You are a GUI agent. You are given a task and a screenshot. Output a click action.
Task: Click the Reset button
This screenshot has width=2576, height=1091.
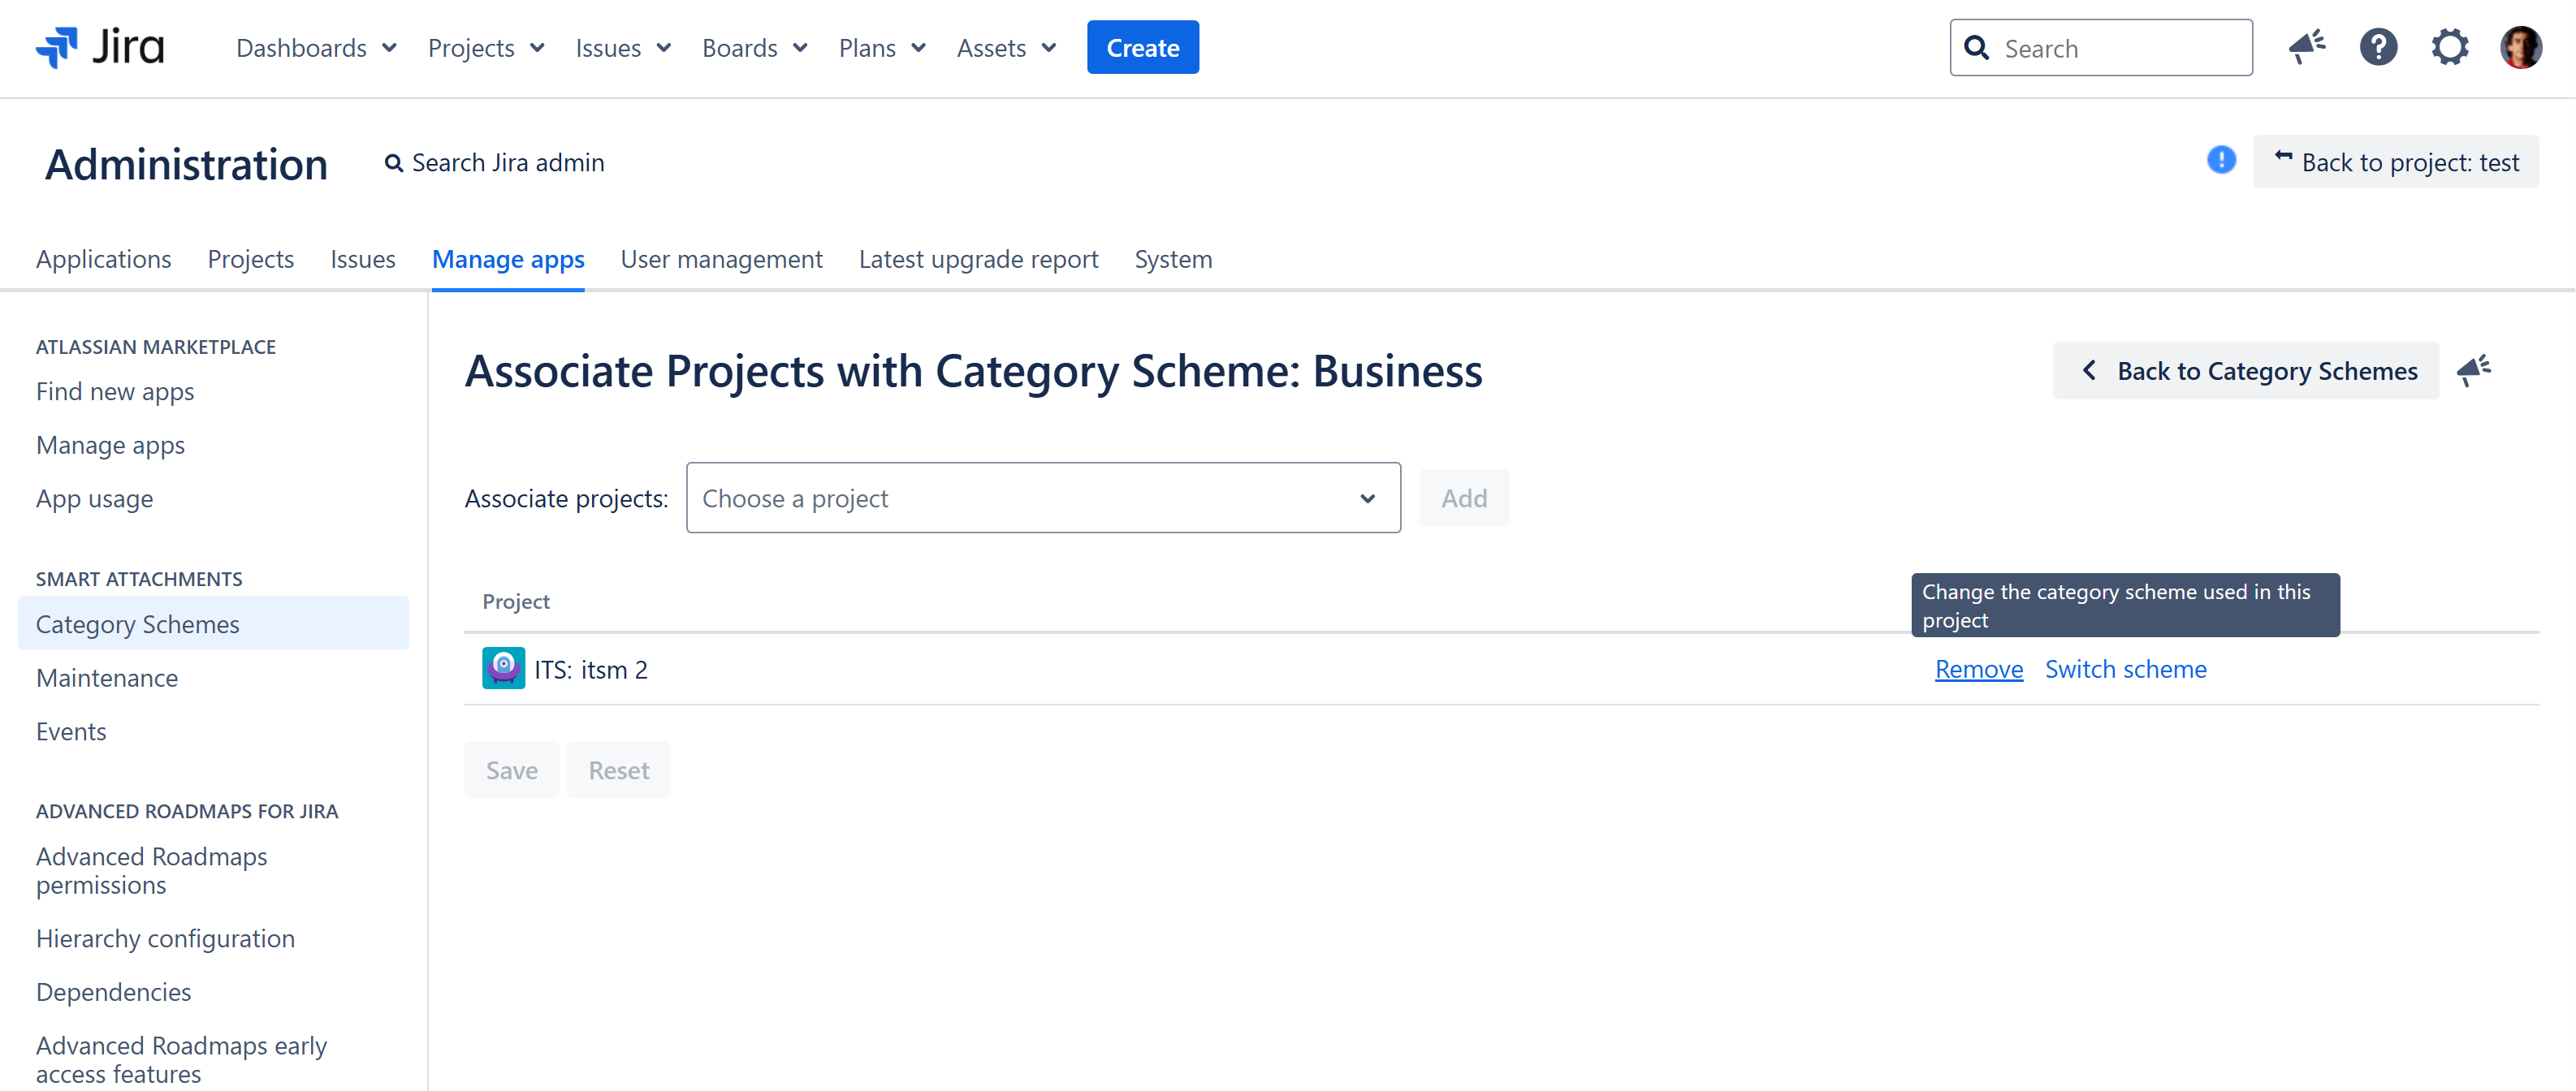pos(619,770)
